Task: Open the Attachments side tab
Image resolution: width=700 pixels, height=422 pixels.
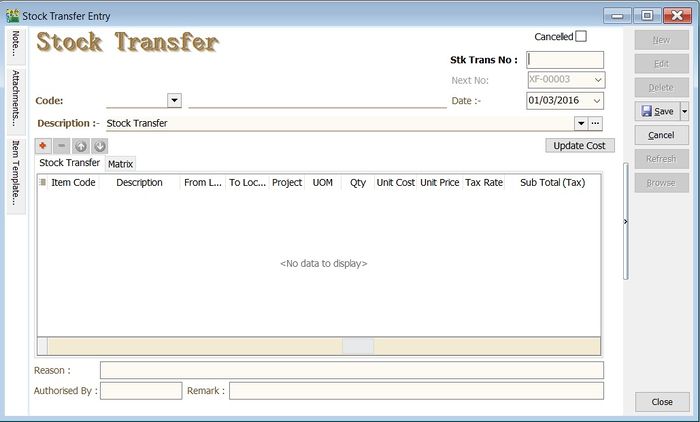Action: click(x=16, y=98)
